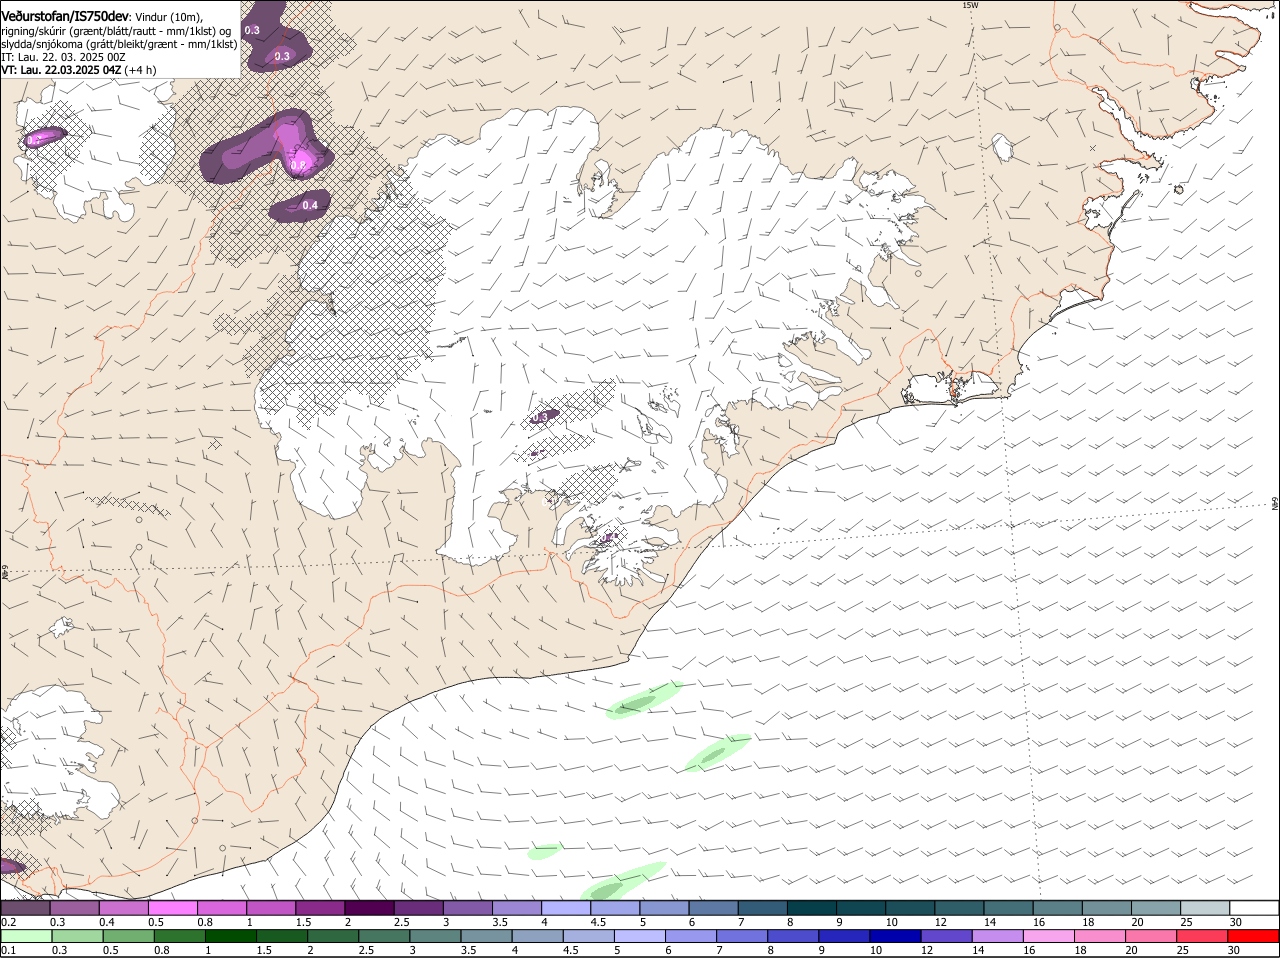Pick bottom scale swatch between 0.8 and 1
This screenshot has width=1280, height=958.
(x=180, y=936)
